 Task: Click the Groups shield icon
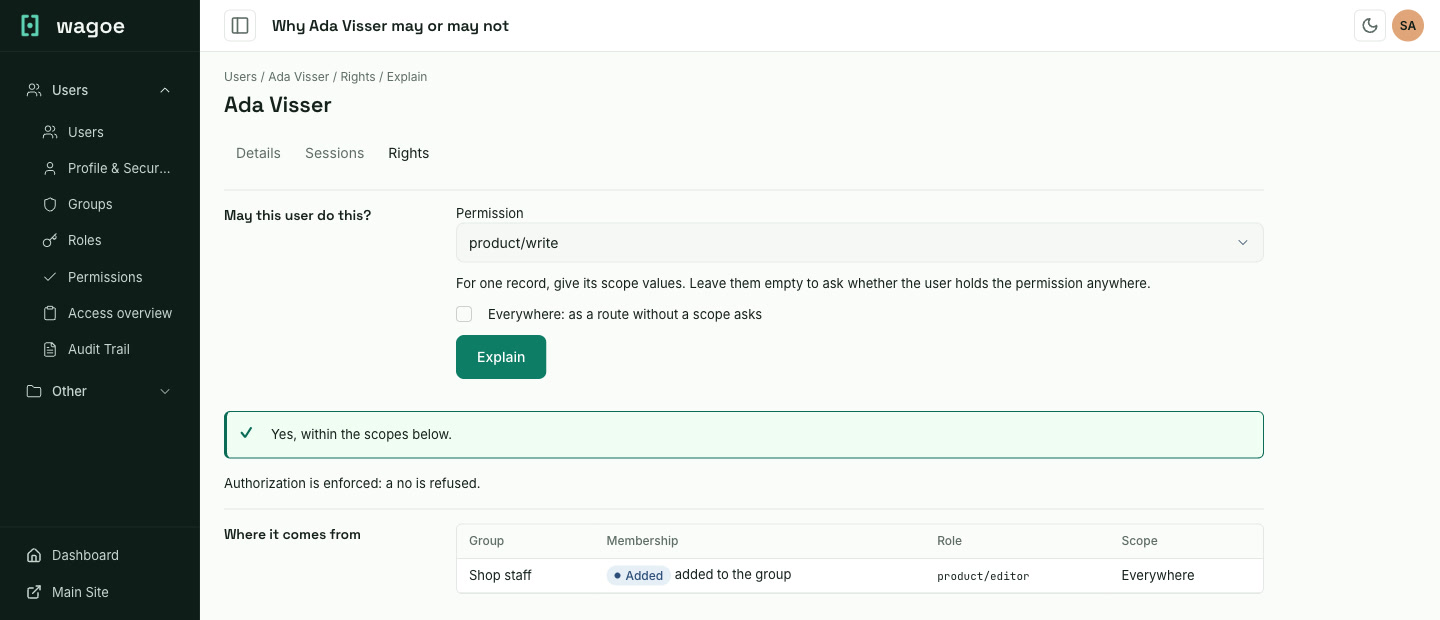(50, 204)
